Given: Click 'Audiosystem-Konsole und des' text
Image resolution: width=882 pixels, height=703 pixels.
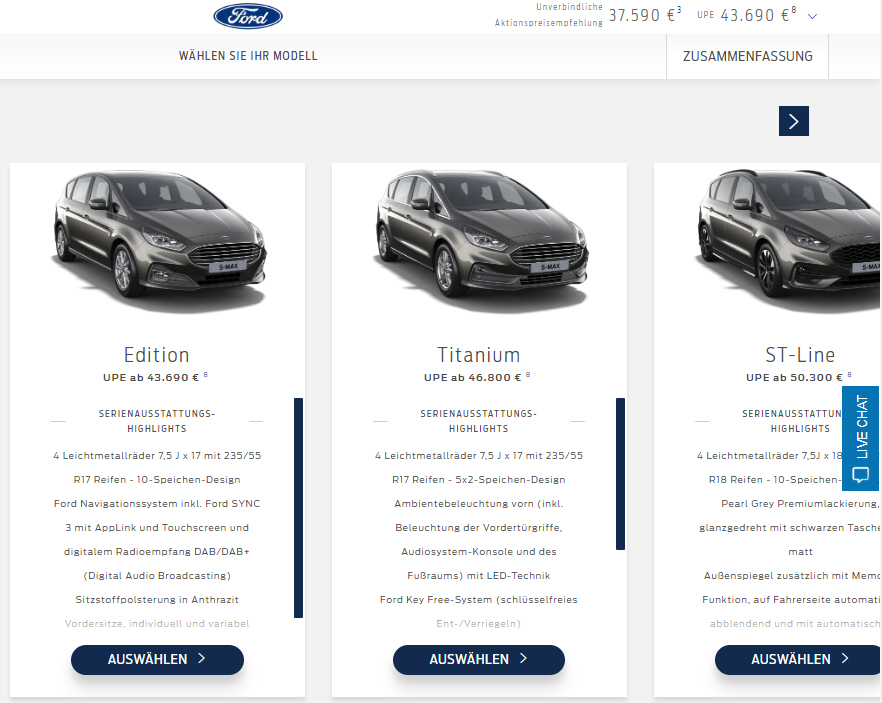Looking at the screenshot, I should click(479, 552).
